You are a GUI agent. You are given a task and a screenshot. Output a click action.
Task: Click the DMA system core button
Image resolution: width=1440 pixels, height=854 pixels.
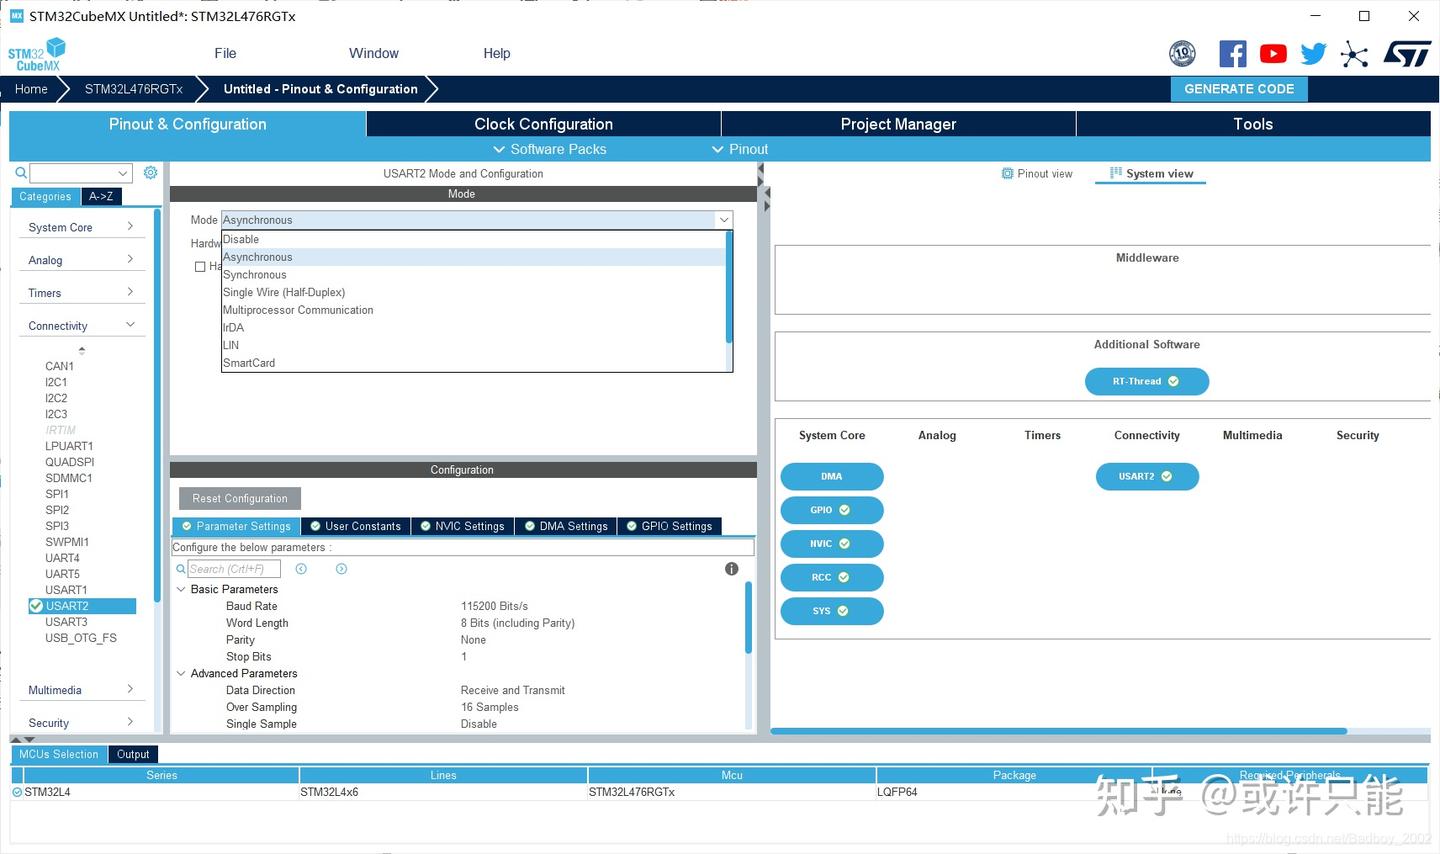[x=832, y=477]
